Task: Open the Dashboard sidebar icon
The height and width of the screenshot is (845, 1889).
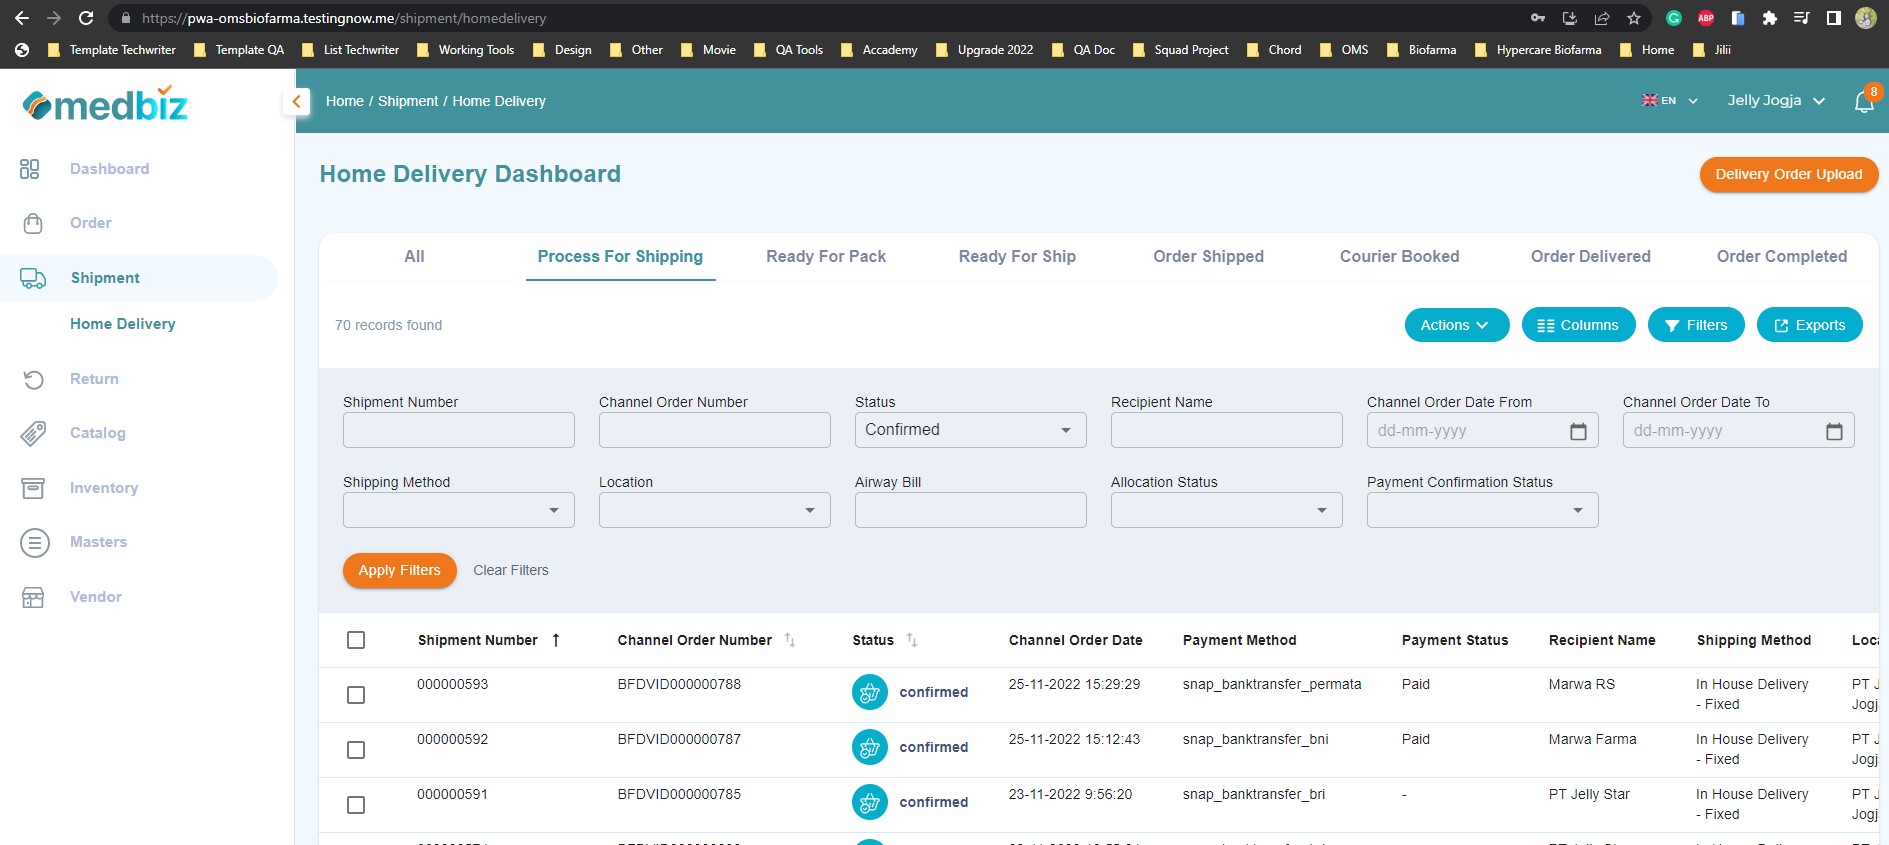Action: (x=30, y=169)
